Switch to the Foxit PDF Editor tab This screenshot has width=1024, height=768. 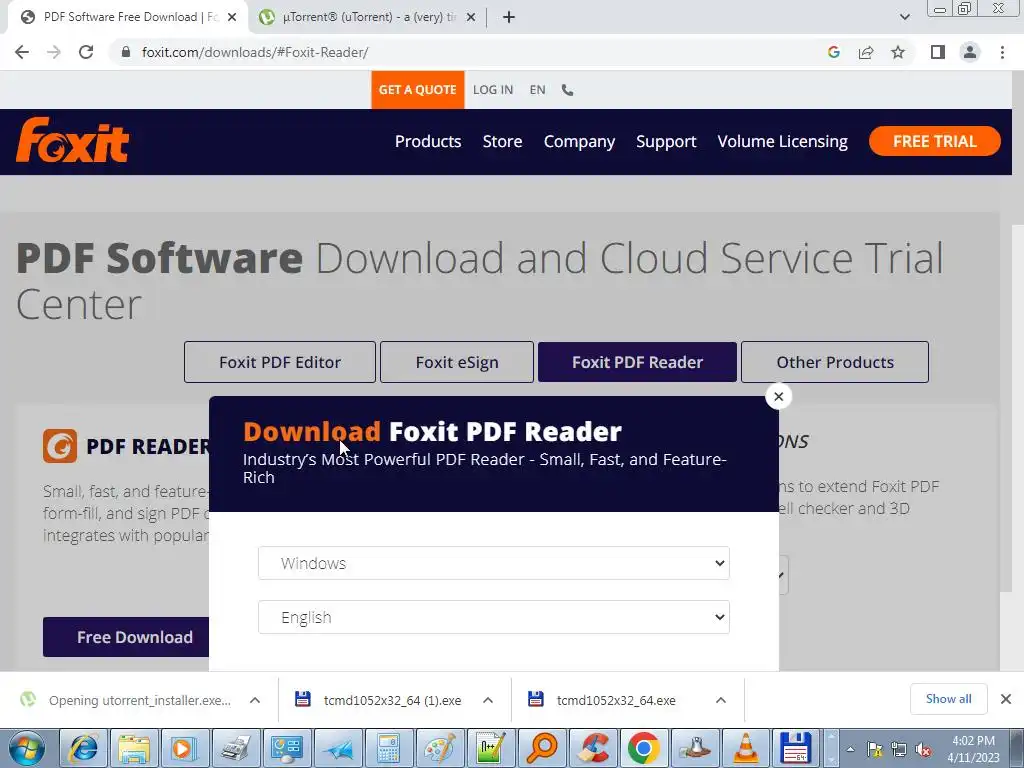tap(280, 362)
